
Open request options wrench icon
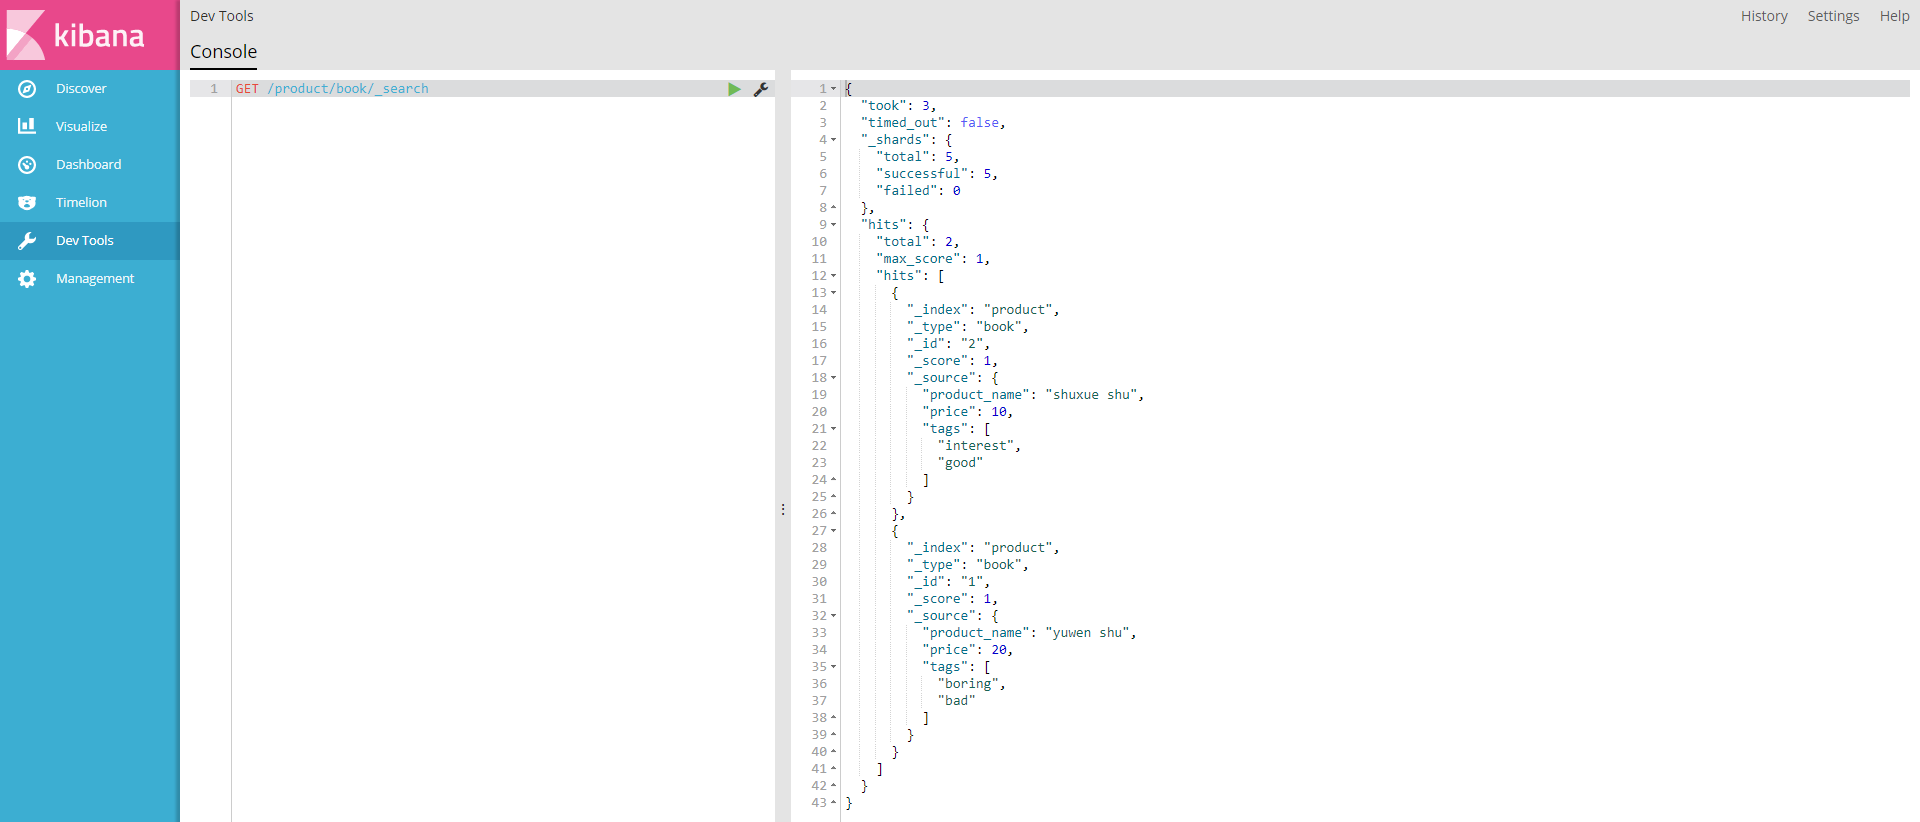[761, 89]
